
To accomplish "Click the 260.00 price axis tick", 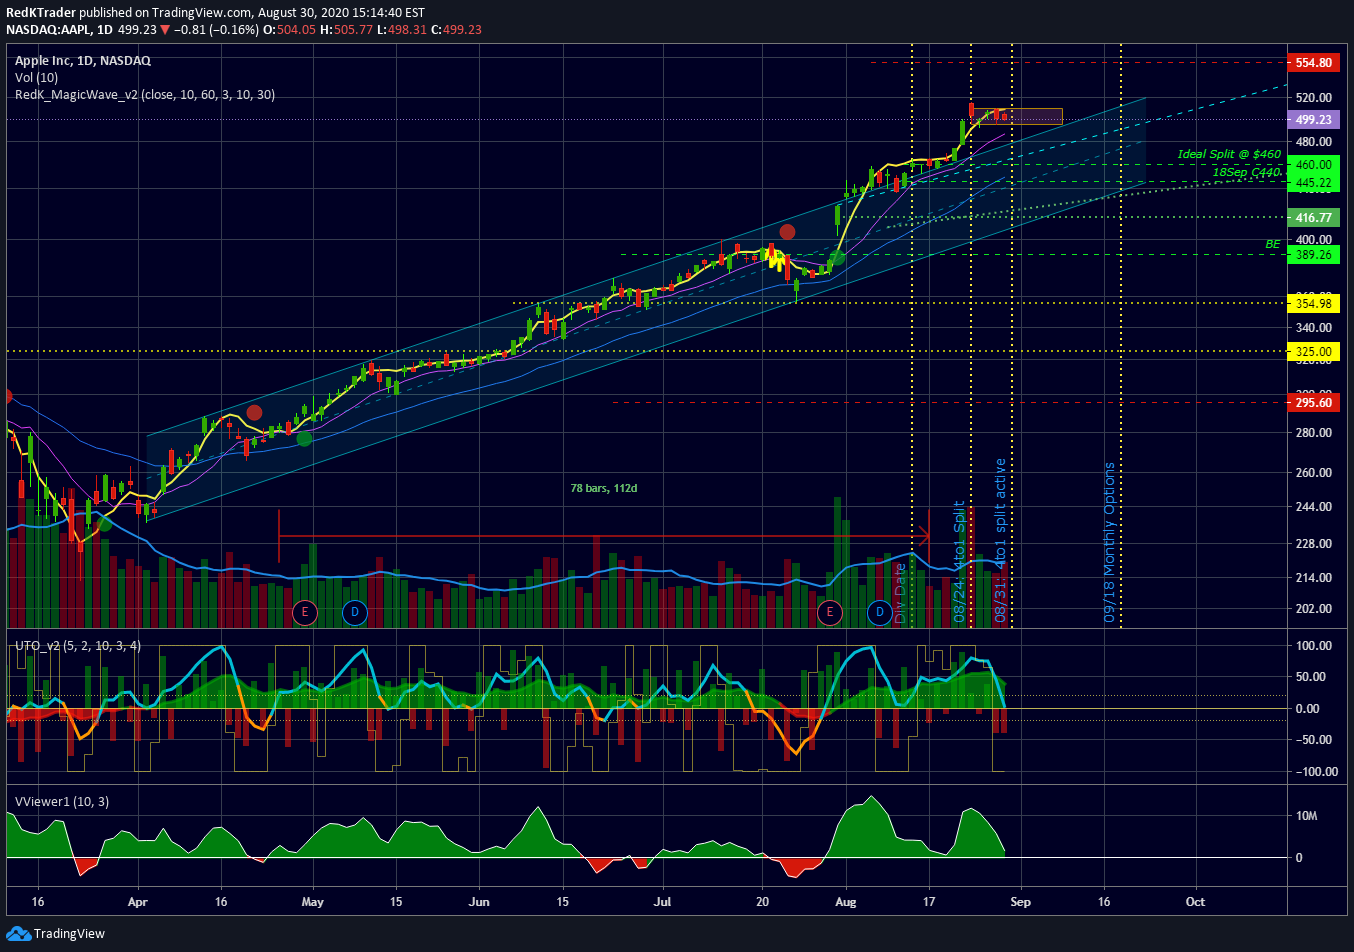I will click(1314, 473).
